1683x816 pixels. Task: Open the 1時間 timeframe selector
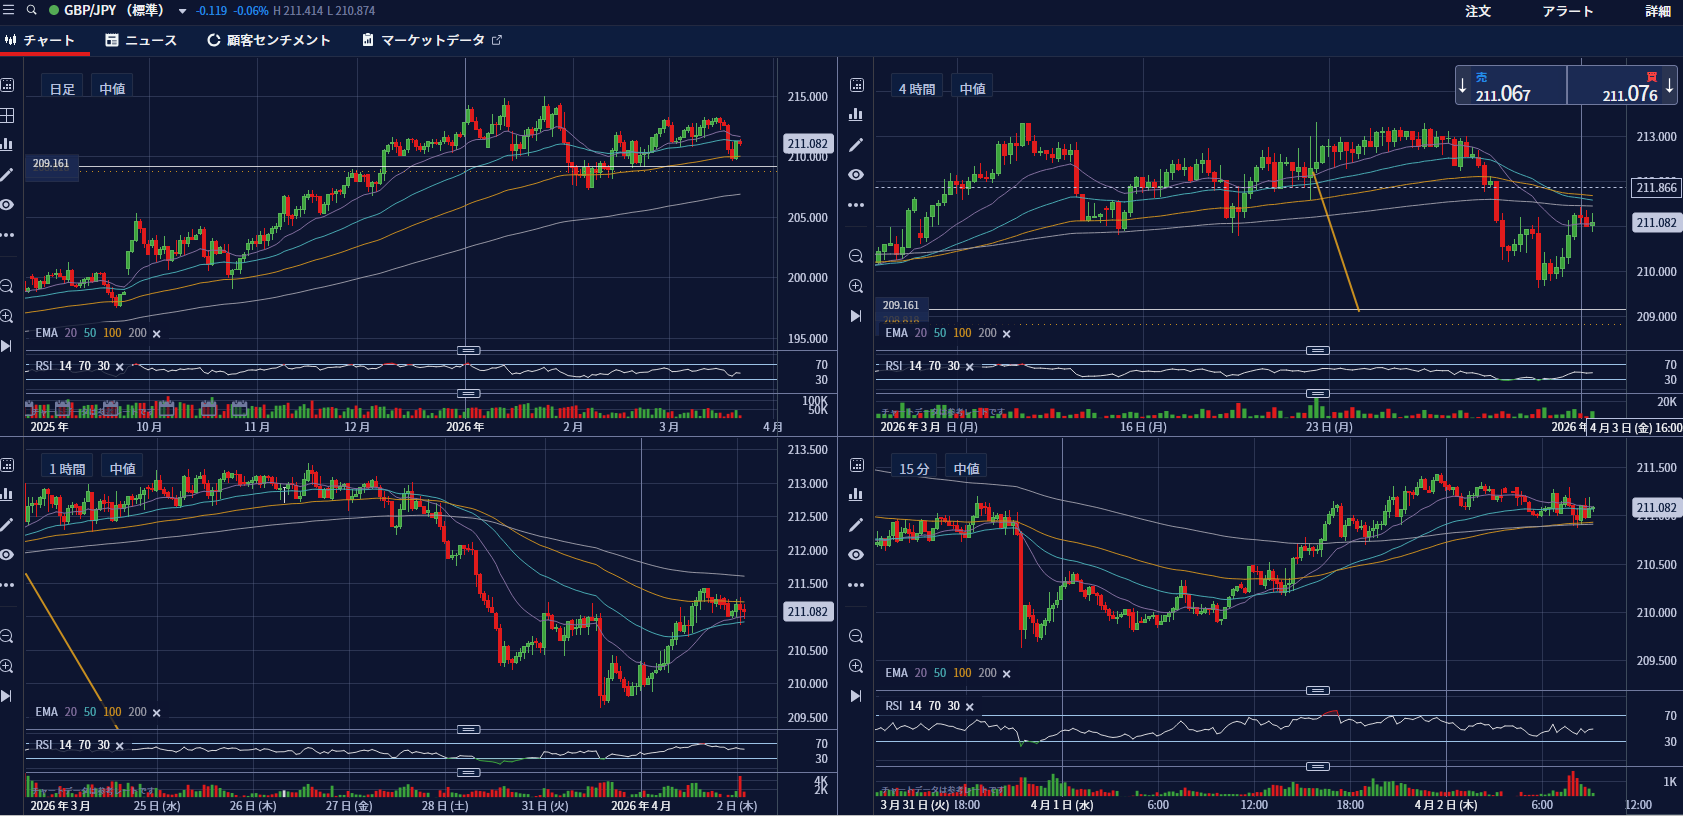coord(67,468)
